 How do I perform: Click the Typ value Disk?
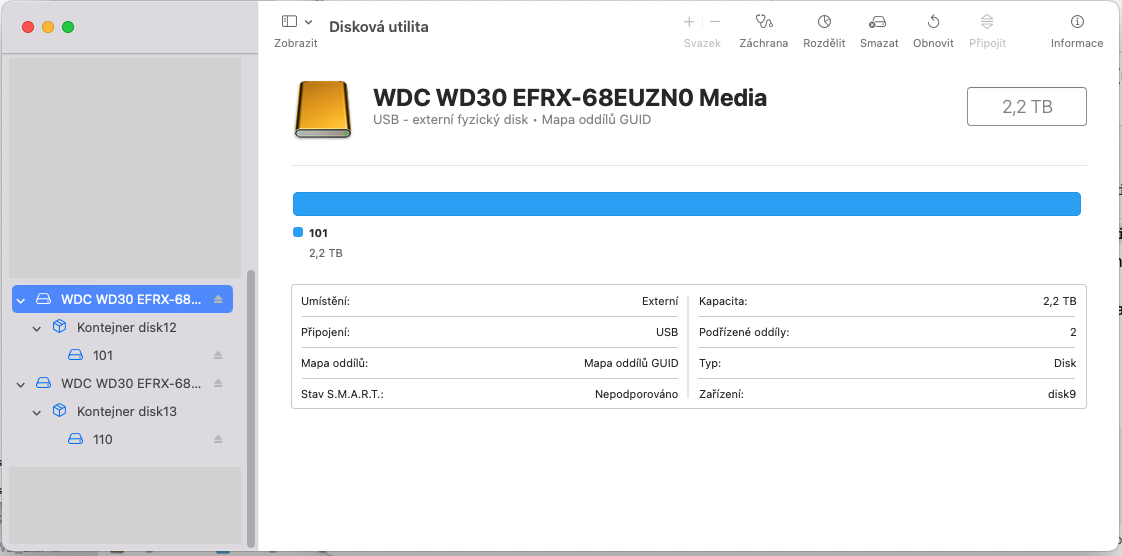[1065, 364]
